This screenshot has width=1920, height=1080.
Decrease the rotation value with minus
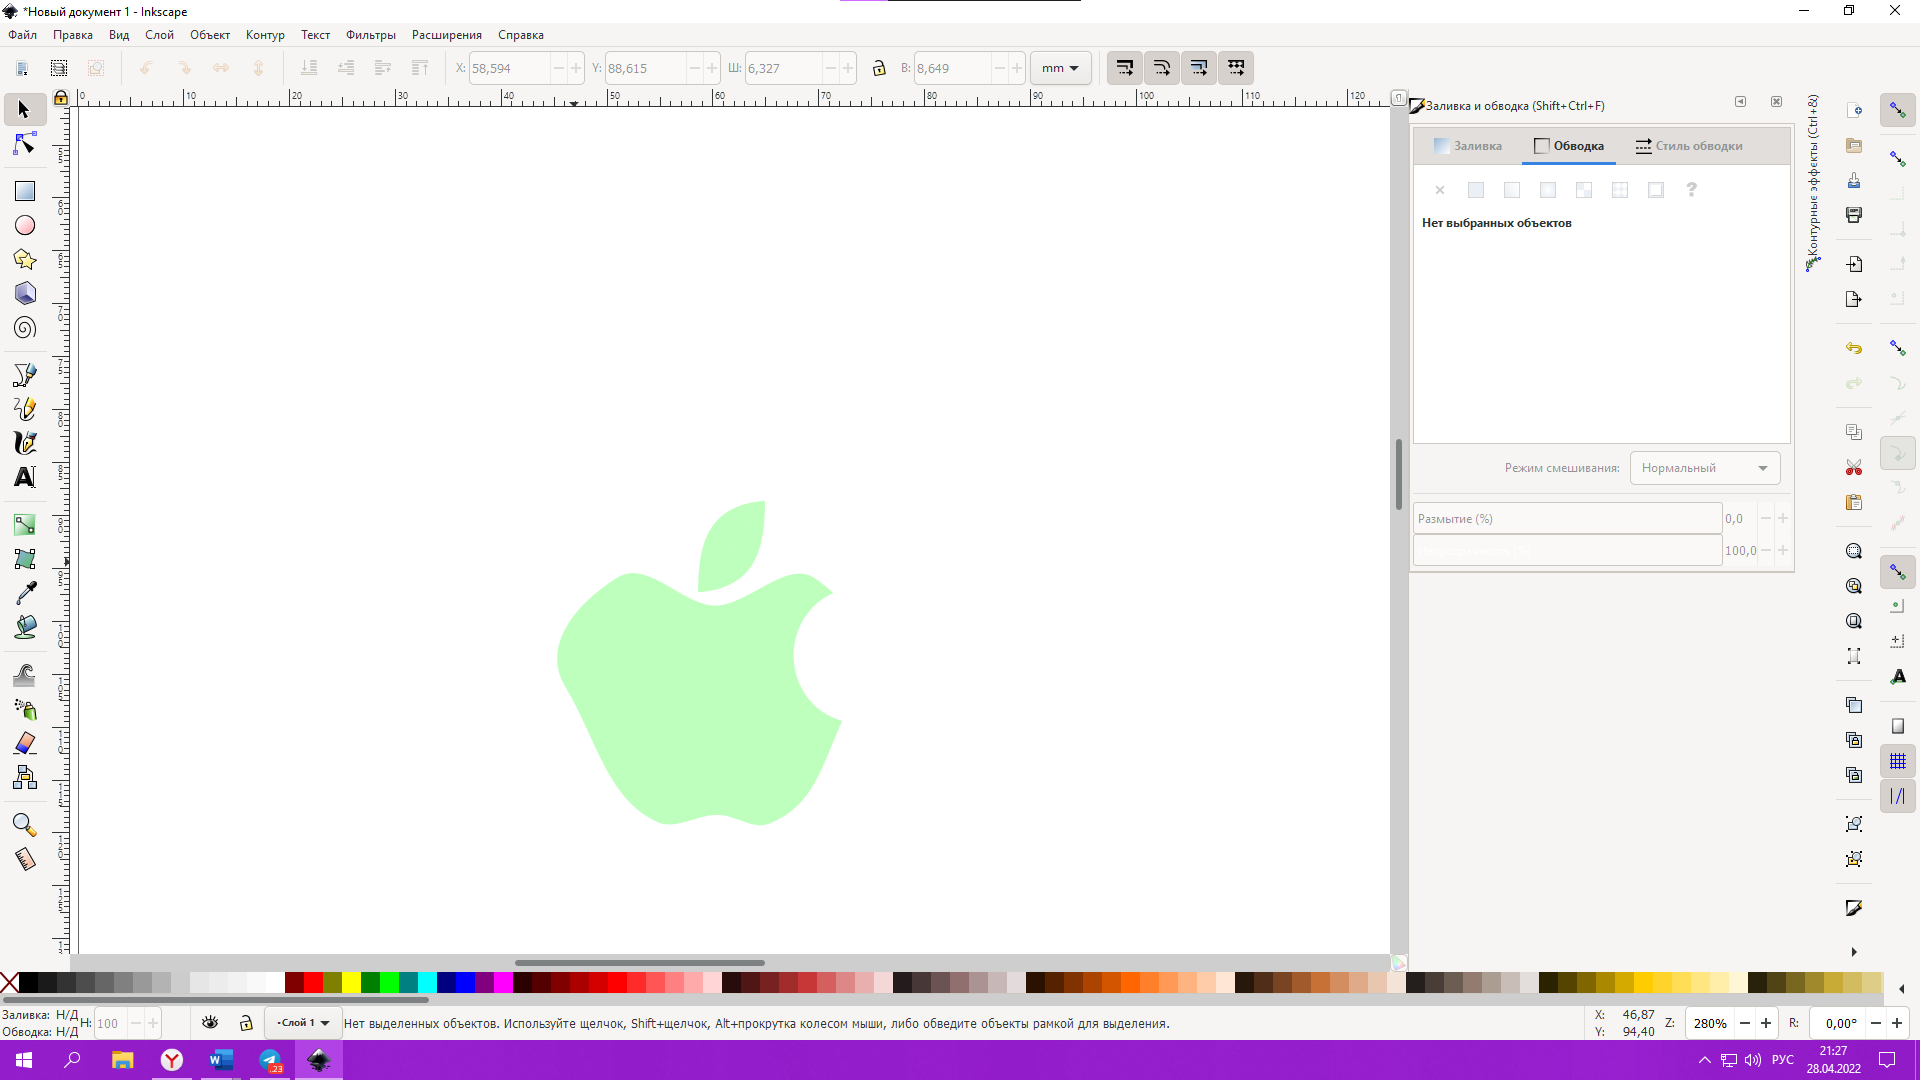click(x=1876, y=1023)
